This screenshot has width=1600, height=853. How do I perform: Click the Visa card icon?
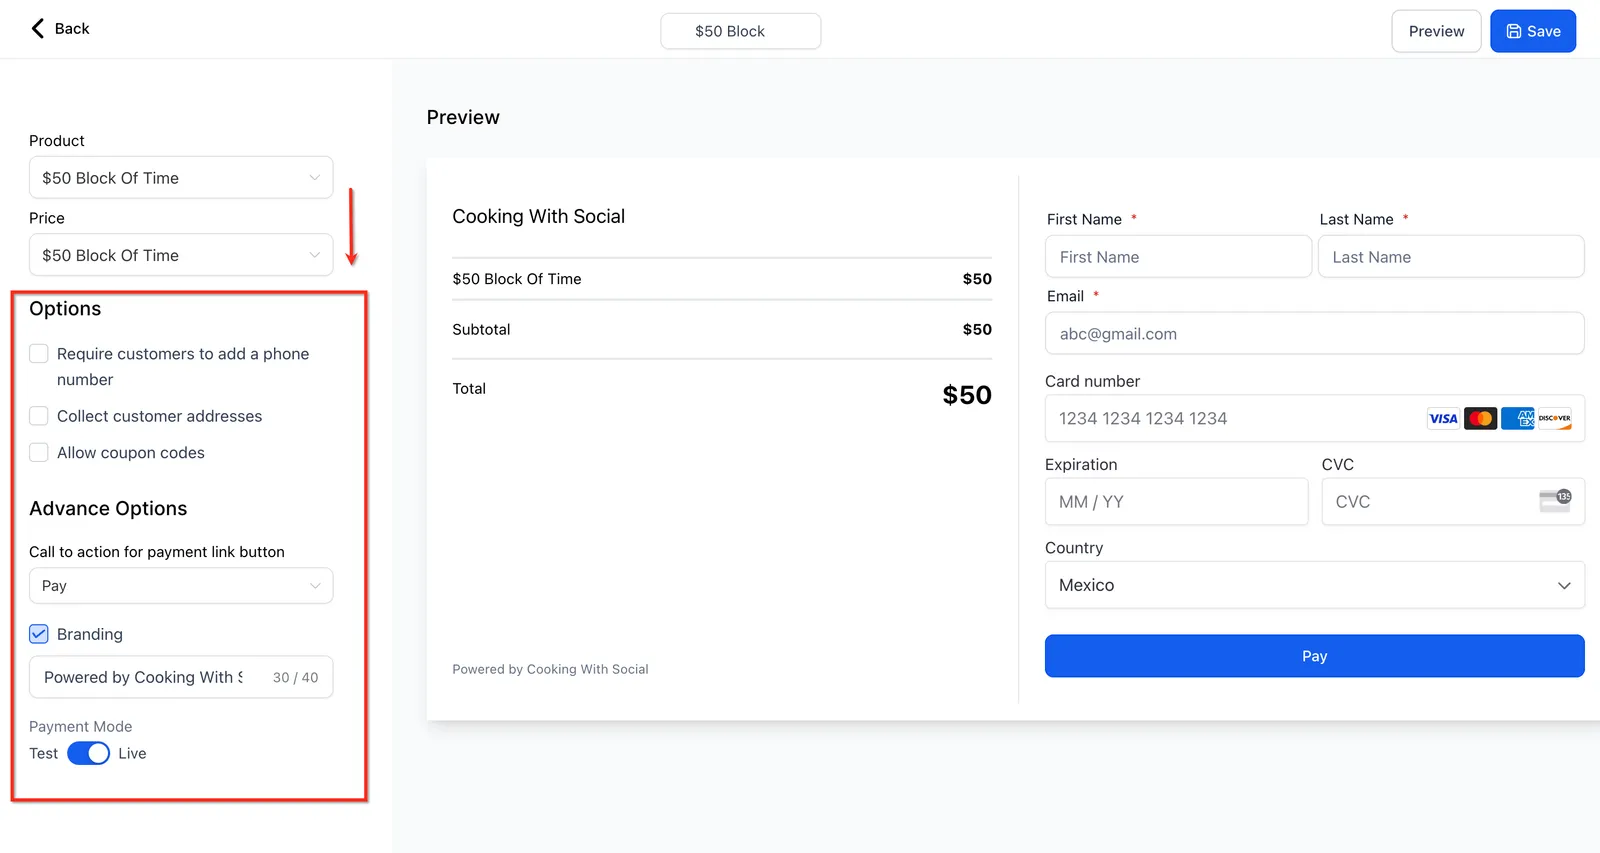pos(1443,419)
